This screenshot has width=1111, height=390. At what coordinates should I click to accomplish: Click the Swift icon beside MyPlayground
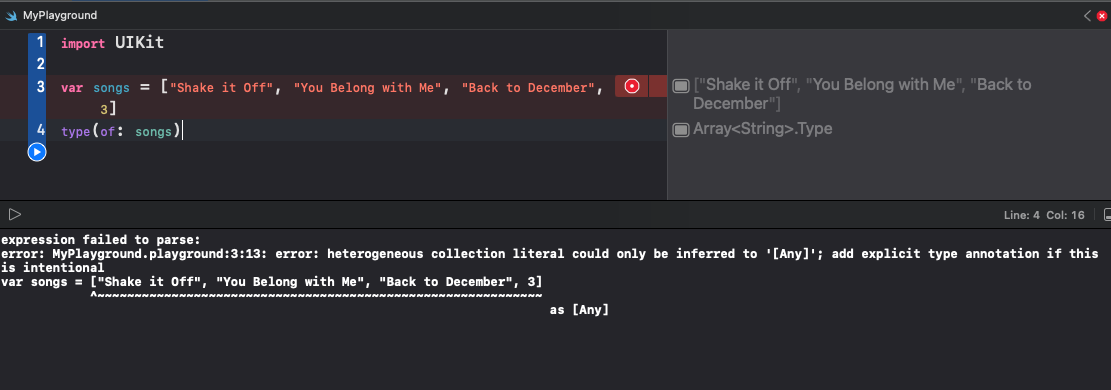11,15
